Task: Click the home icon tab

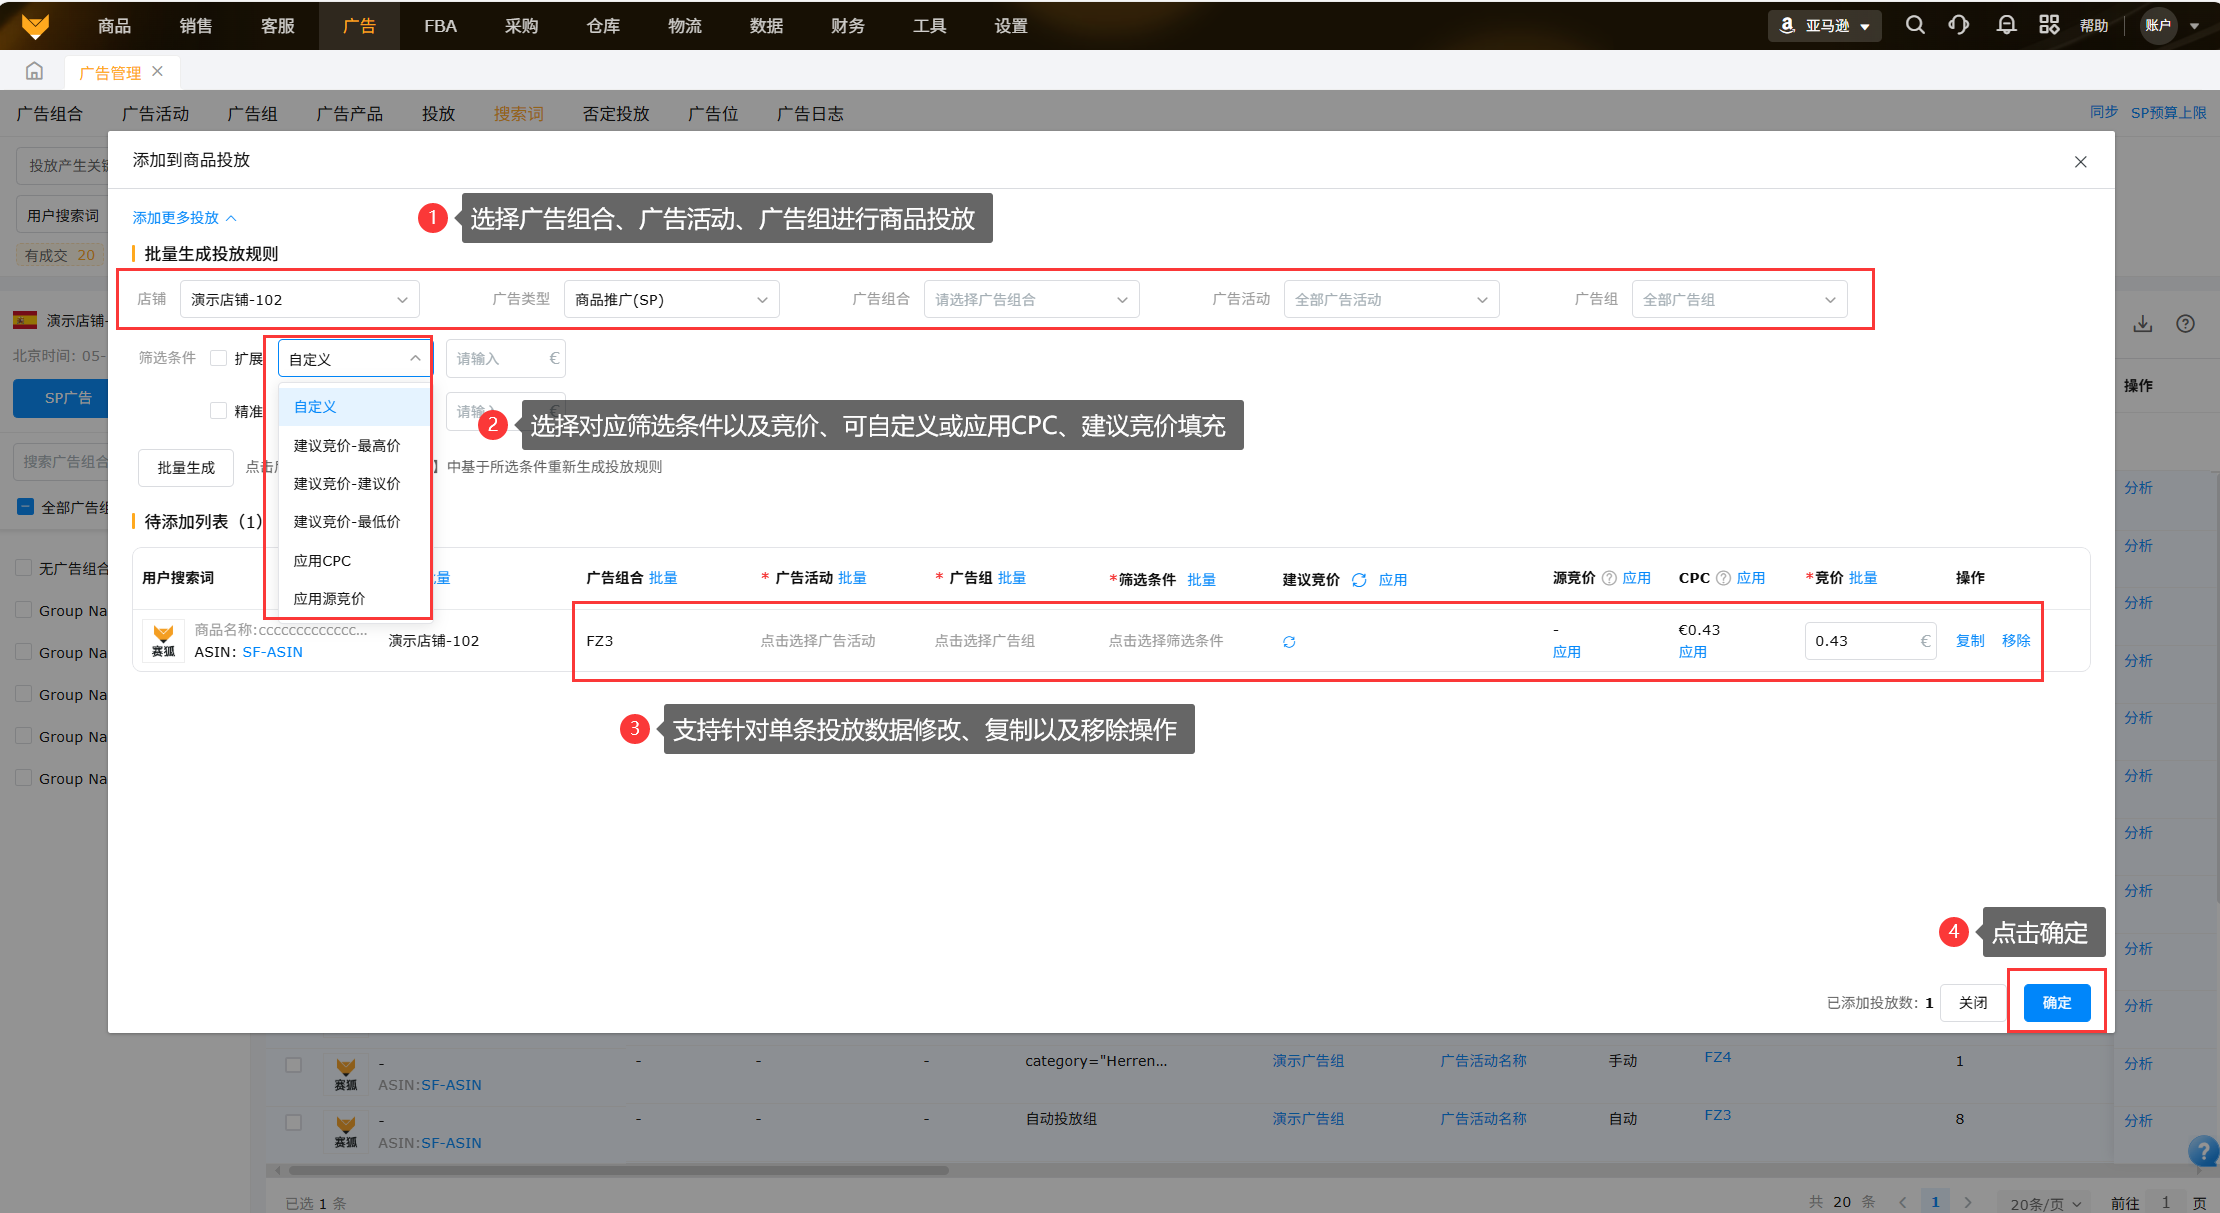Action: pyautogui.click(x=34, y=72)
